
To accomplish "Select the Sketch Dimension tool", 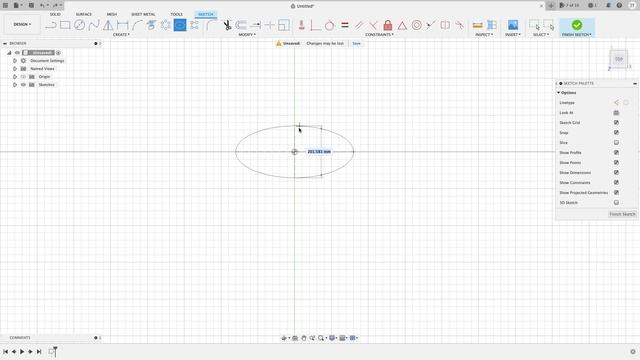I will [x=122, y=25].
